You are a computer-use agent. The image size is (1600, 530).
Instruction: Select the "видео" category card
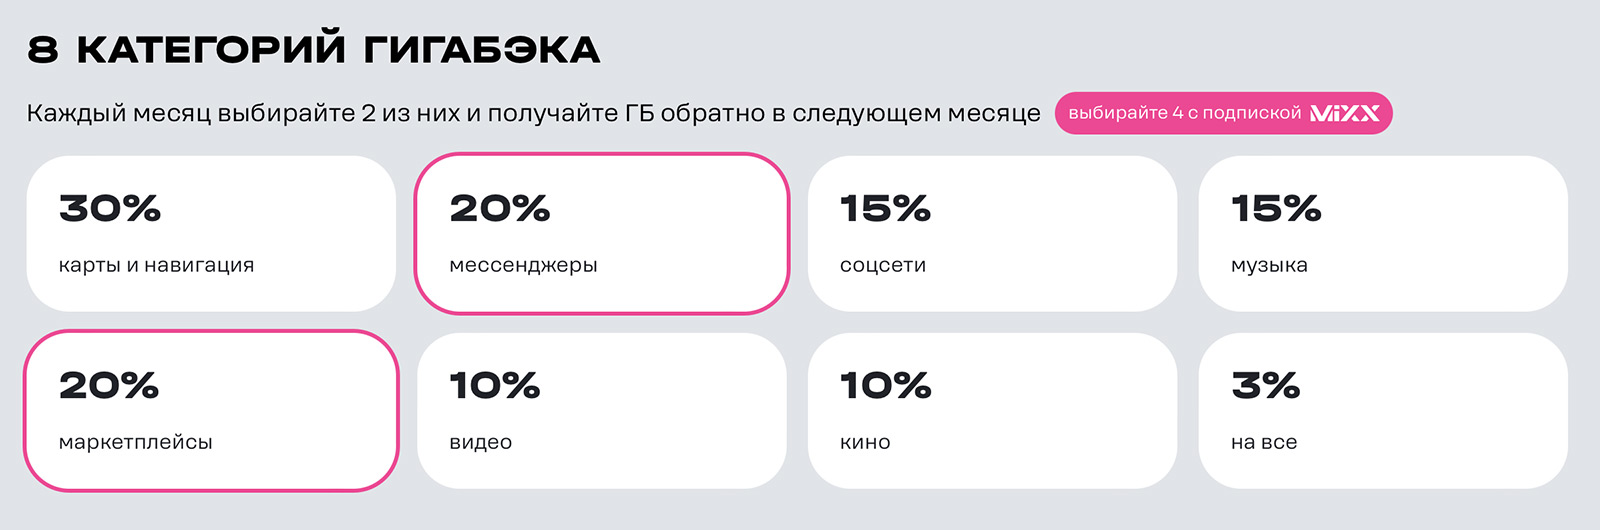click(602, 410)
